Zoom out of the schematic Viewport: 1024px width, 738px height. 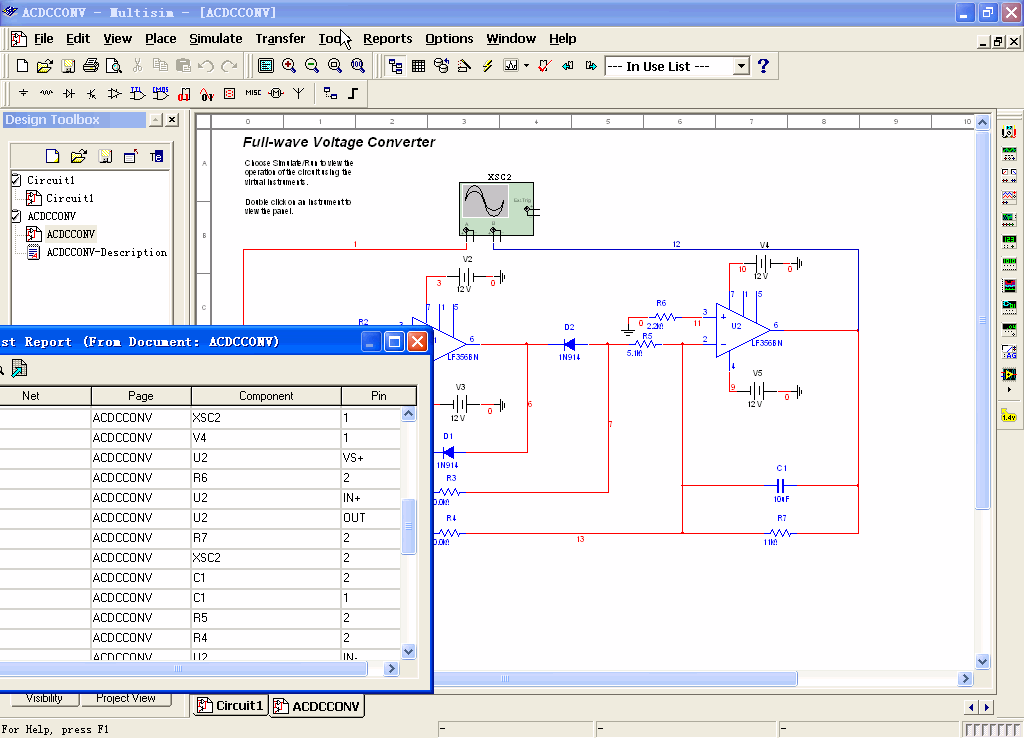312,65
